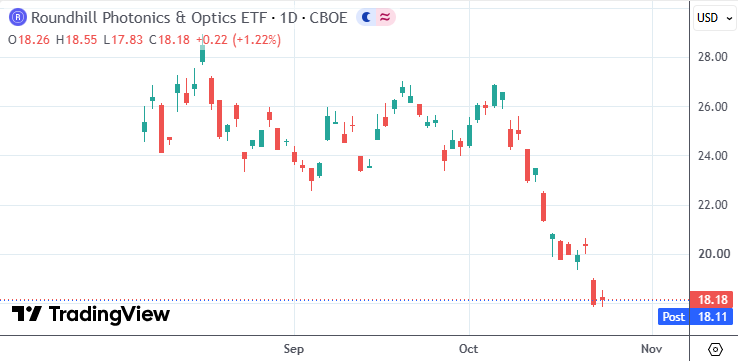Viewport: 738px width, 361px height.
Task: Click the 24.00 price scale label
Action: point(713,155)
